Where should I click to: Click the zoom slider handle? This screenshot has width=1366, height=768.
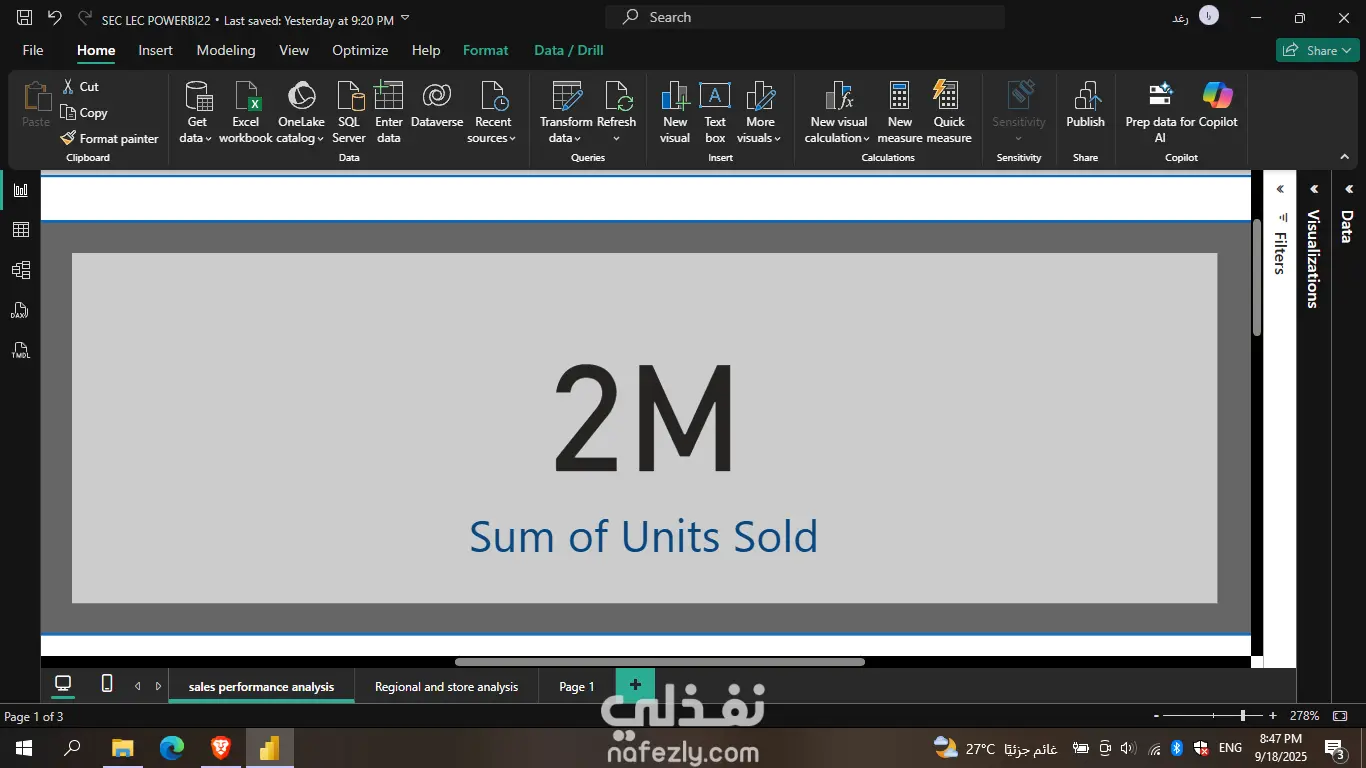tap(1243, 716)
